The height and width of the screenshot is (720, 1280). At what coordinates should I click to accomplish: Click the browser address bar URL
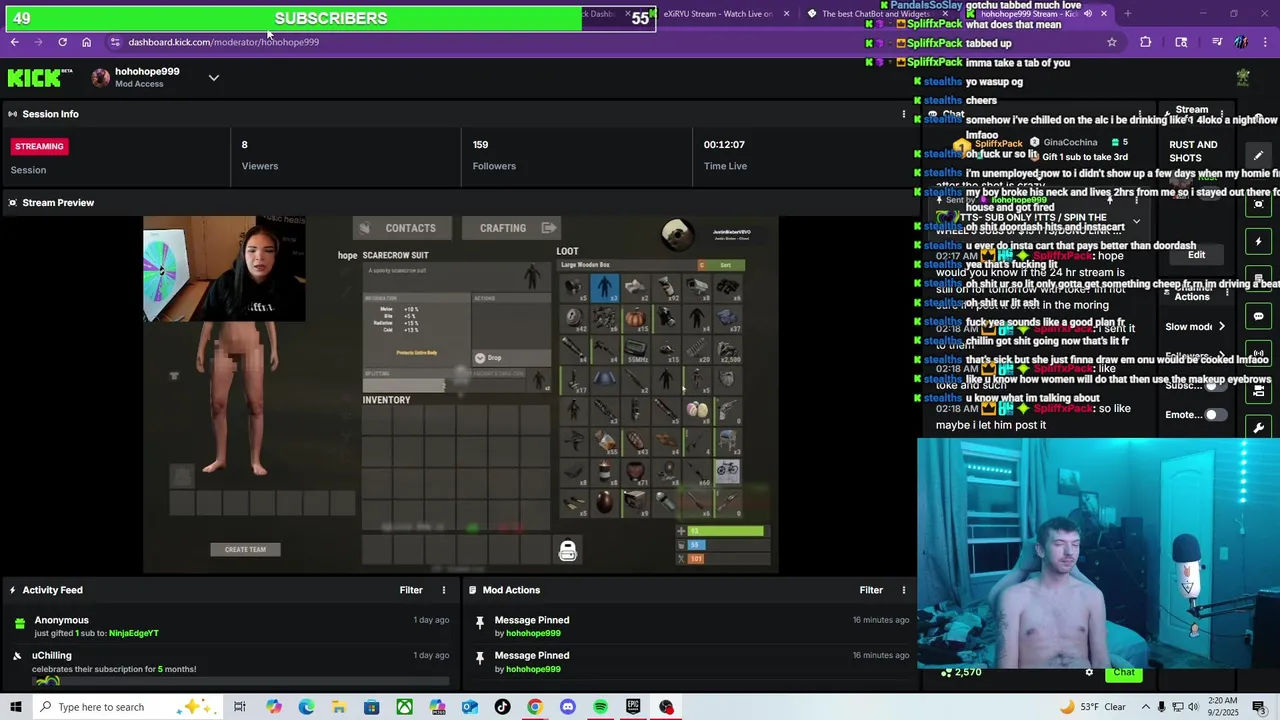coord(223,42)
